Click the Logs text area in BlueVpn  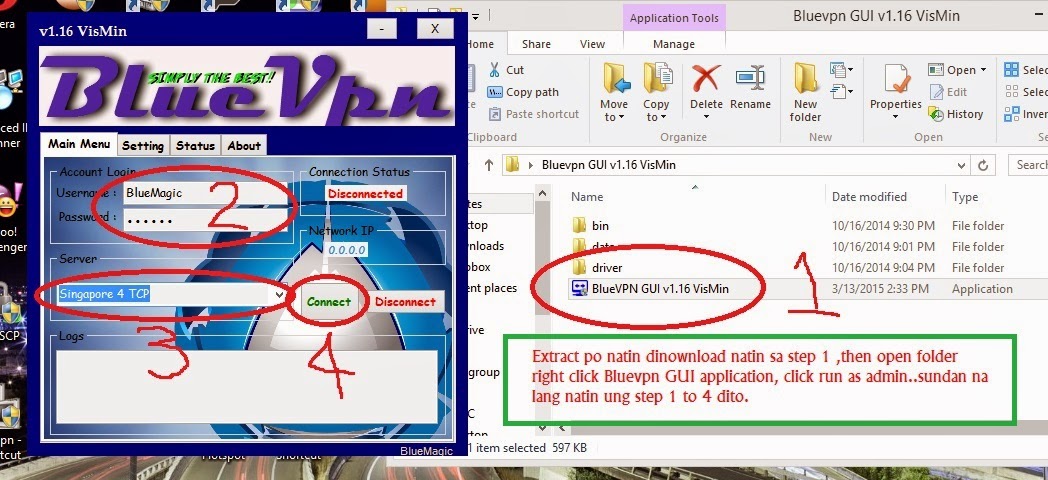247,386
